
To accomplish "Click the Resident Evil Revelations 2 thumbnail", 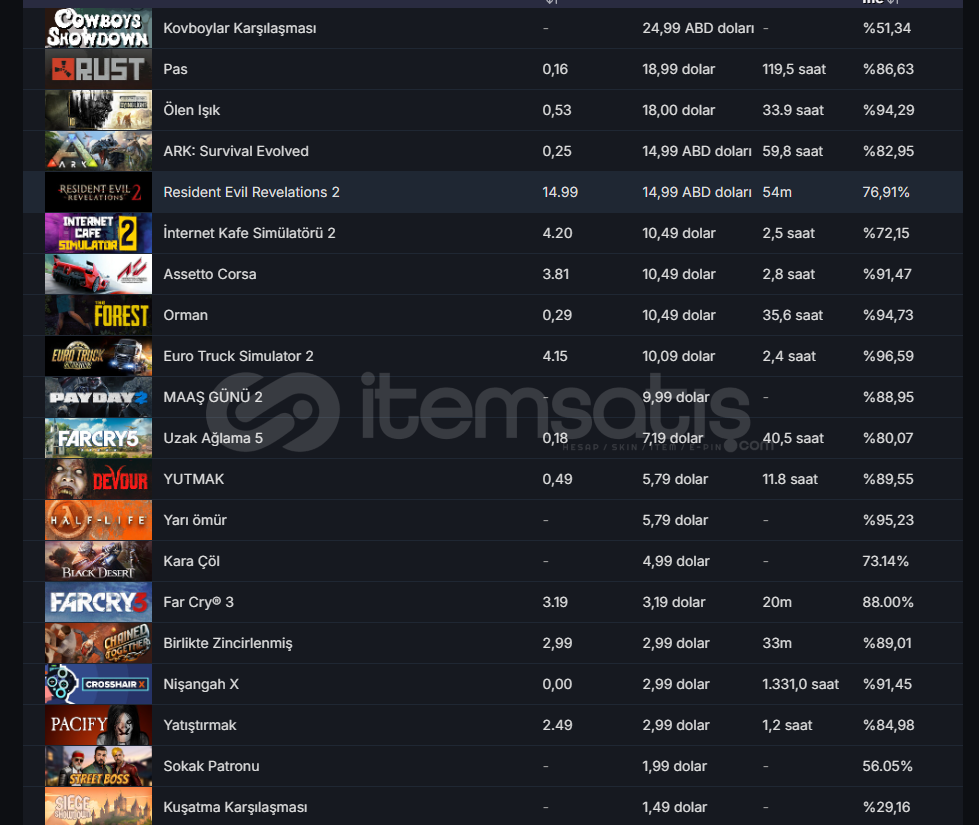I will click(x=98, y=192).
